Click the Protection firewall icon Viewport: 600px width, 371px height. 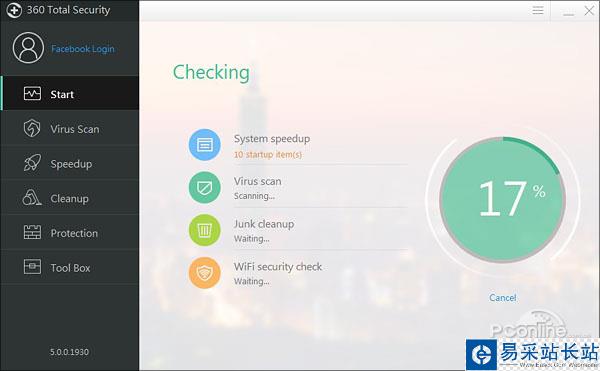[x=32, y=232]
